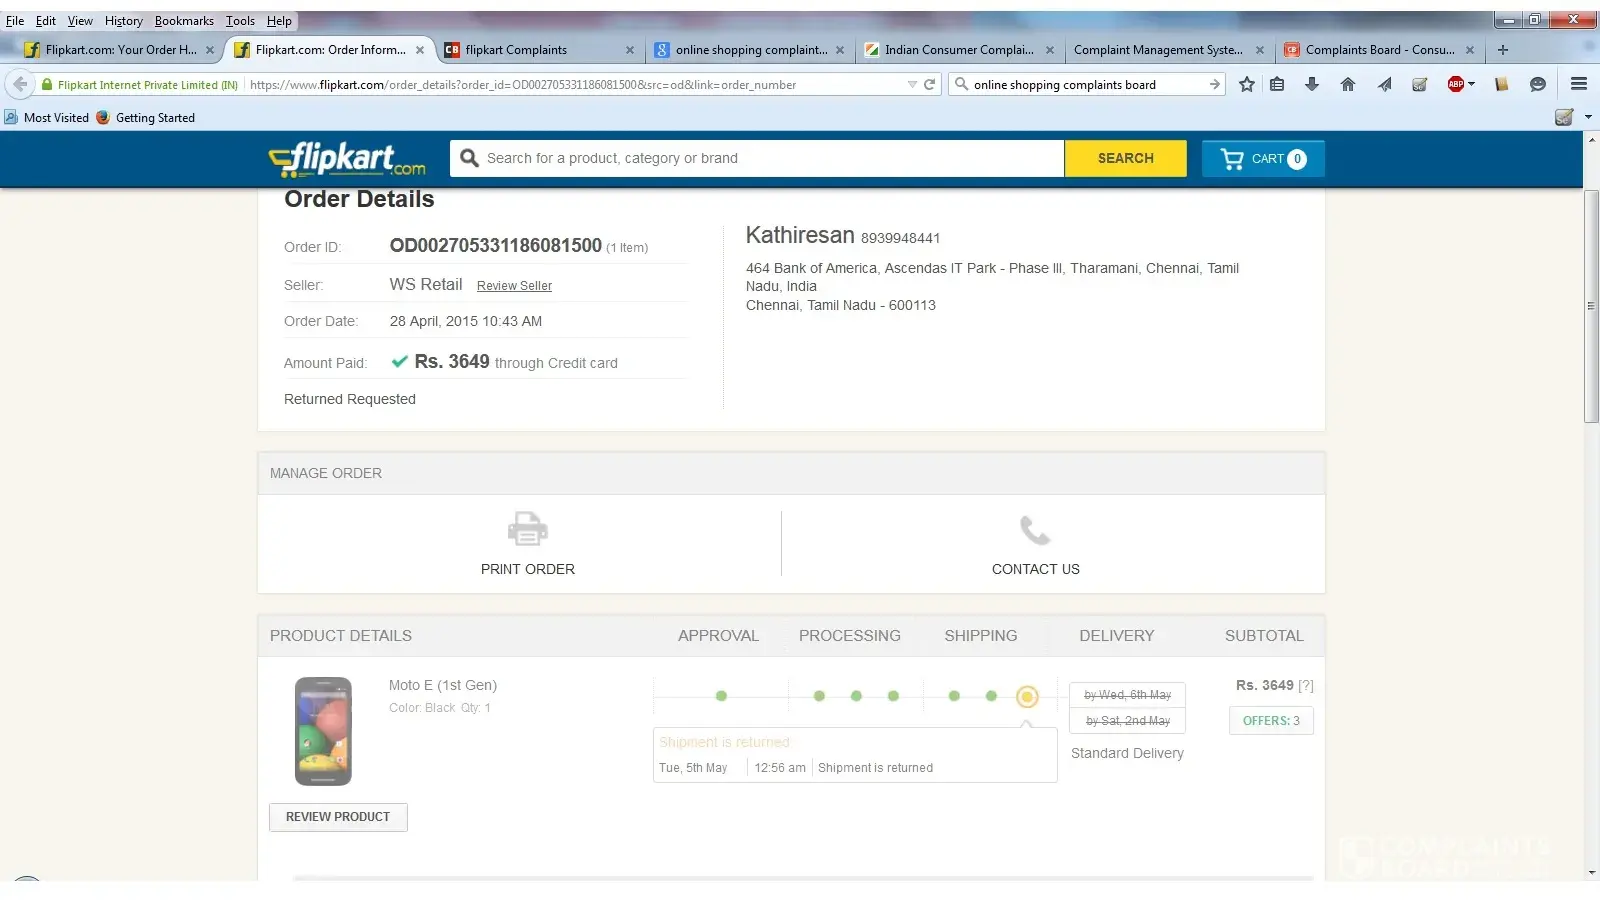The height and width of the screenshot is (900, 1600).
Task: Click the Flipkart logo
Action: click(347, 159)
